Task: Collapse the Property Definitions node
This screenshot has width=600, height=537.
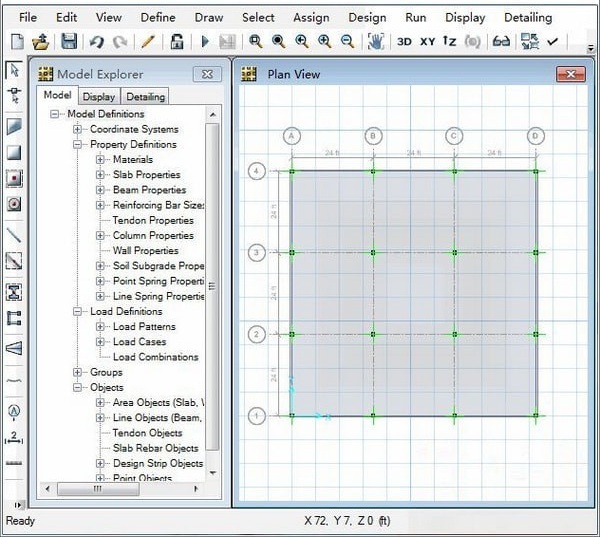Action: (77, 145)
